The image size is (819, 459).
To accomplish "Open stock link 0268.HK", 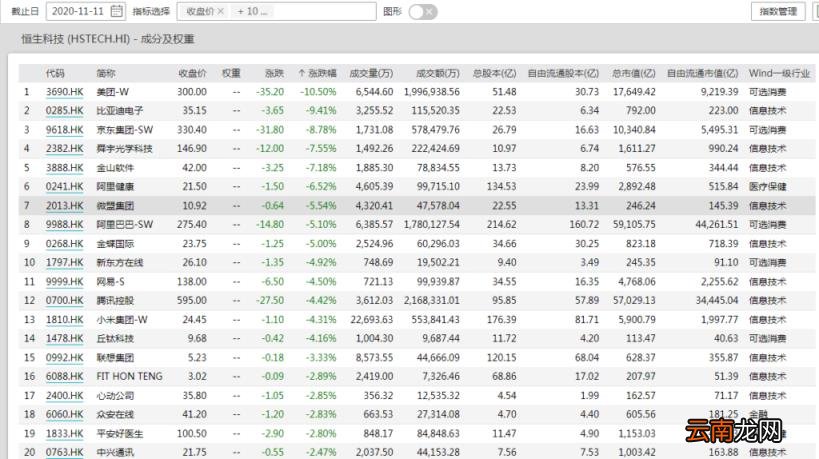I will [x=65, y=244].
